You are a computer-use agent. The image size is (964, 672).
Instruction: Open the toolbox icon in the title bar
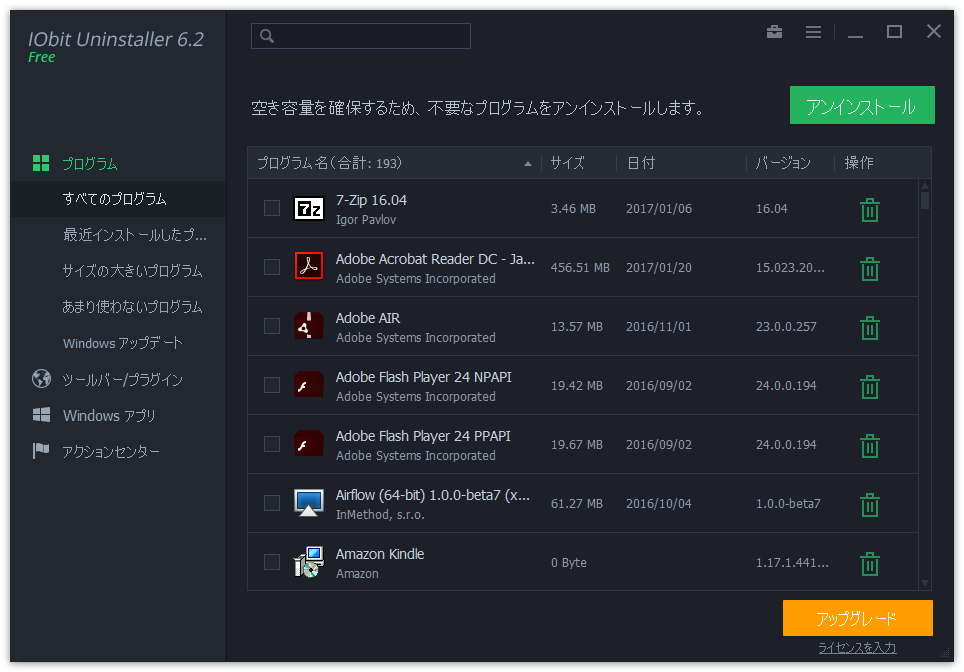pos(774,31)
